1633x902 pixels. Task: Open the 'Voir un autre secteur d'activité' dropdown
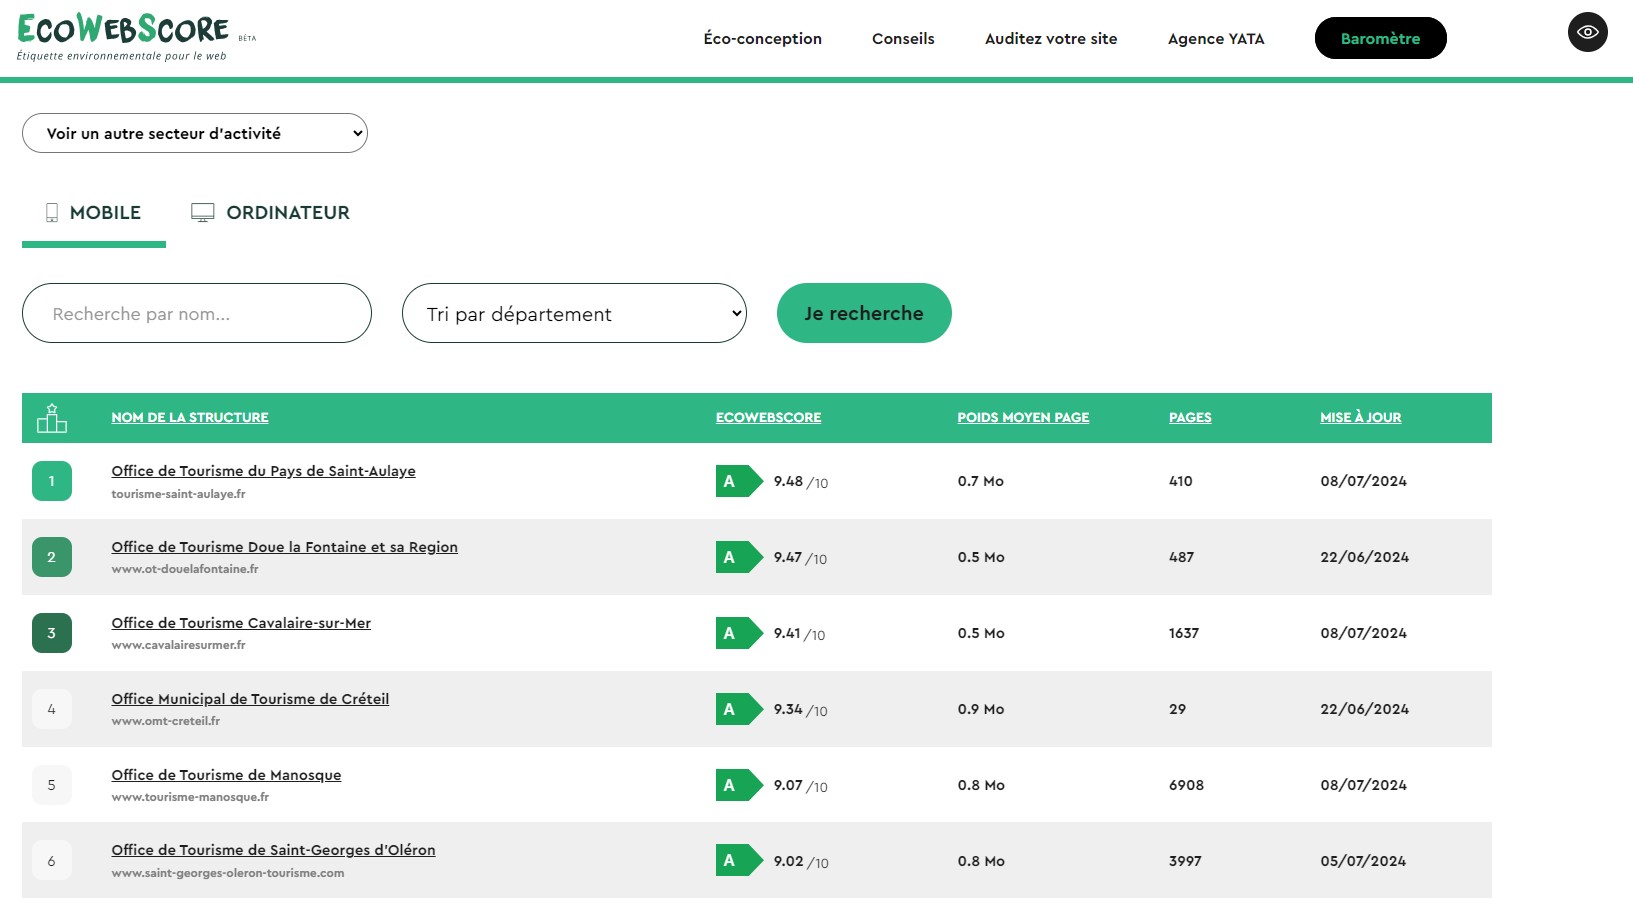pos(195,133)
